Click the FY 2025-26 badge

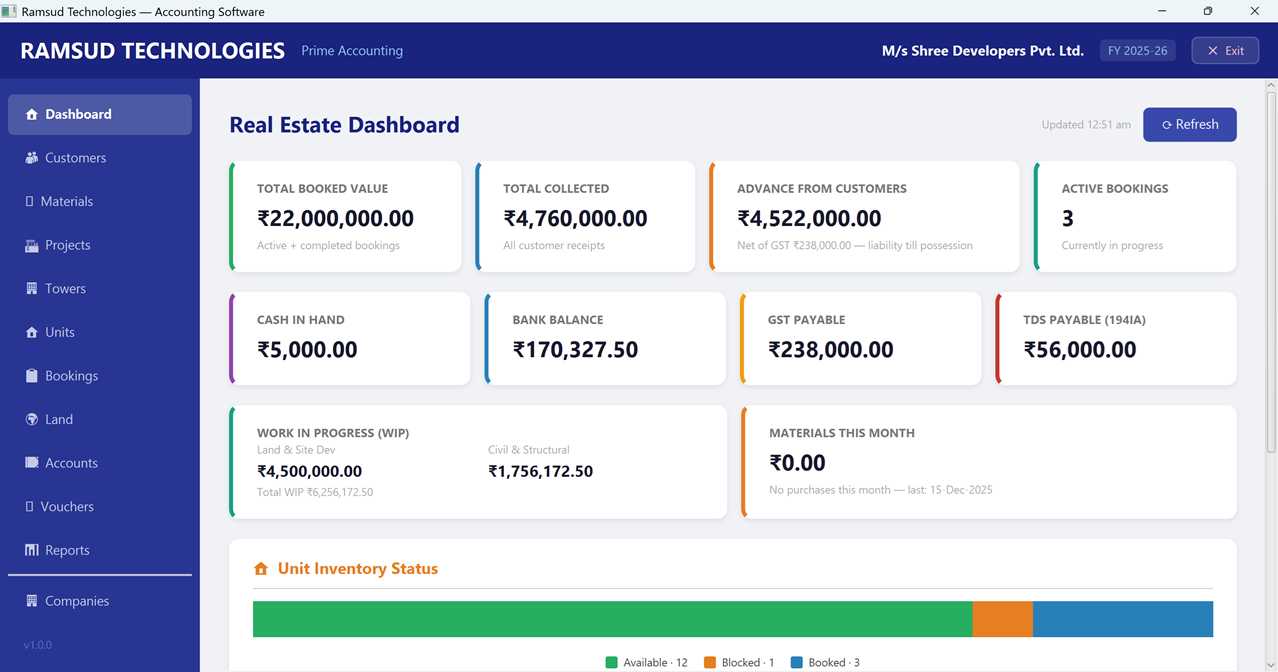tap(1138, 51)
